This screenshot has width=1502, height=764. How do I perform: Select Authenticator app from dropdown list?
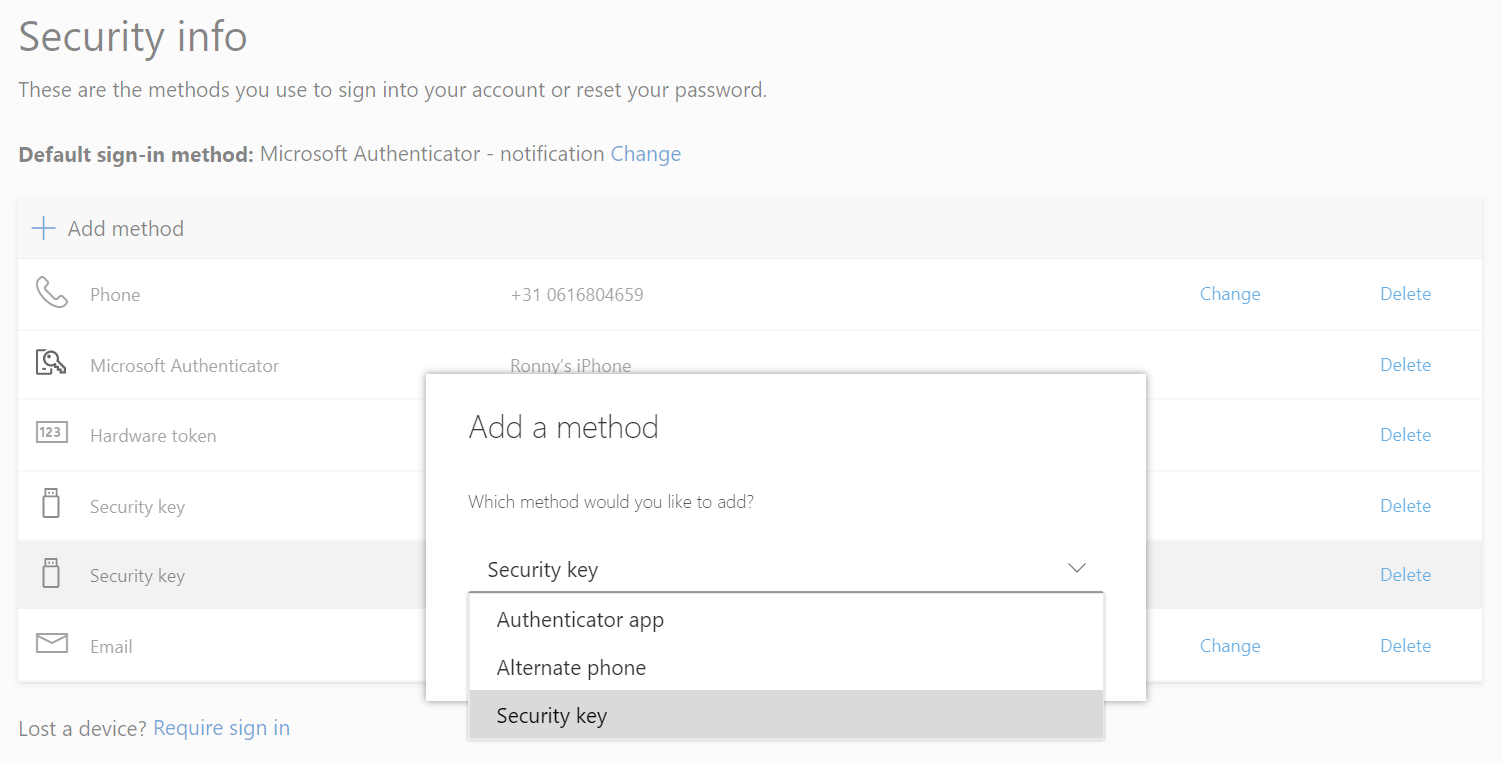580,620
